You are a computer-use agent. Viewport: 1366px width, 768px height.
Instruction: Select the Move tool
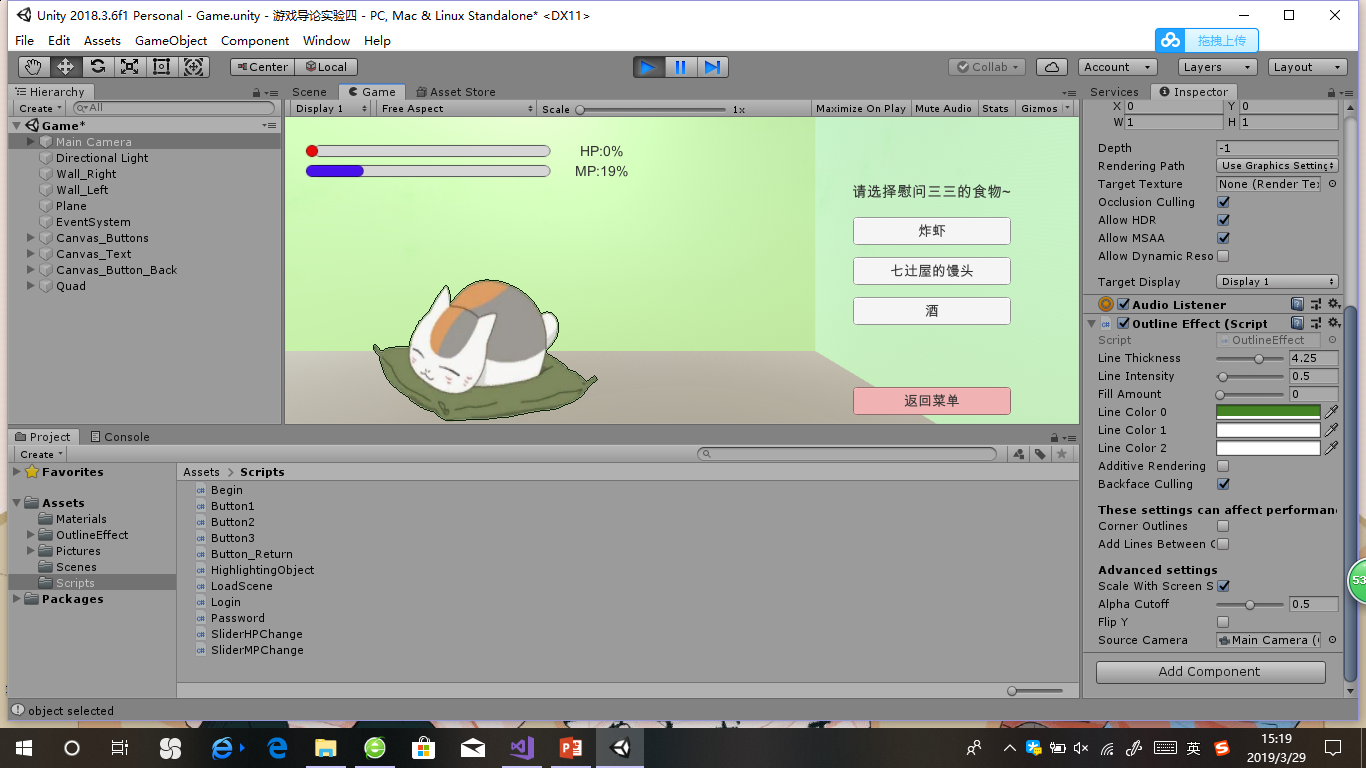coord(65,66)
